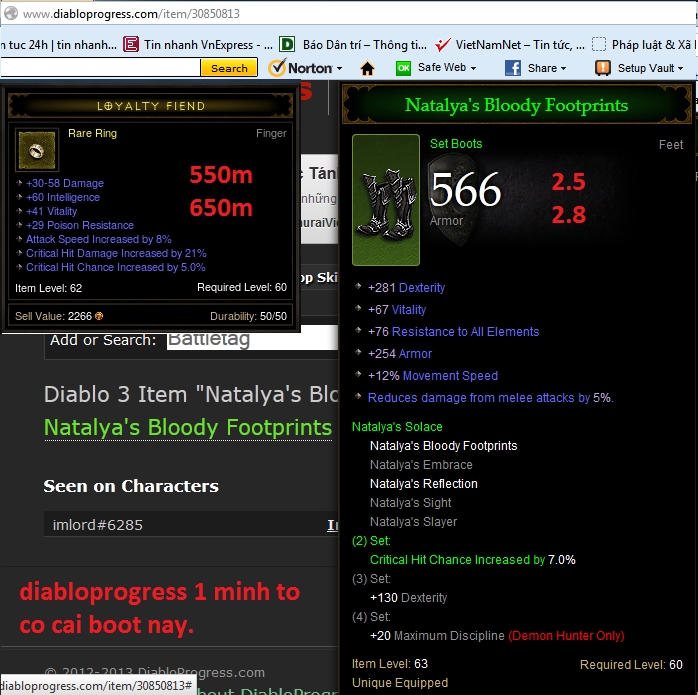Expand the Setup Vault dropdown
Screen dimensions: 698x695
point(680,69)
